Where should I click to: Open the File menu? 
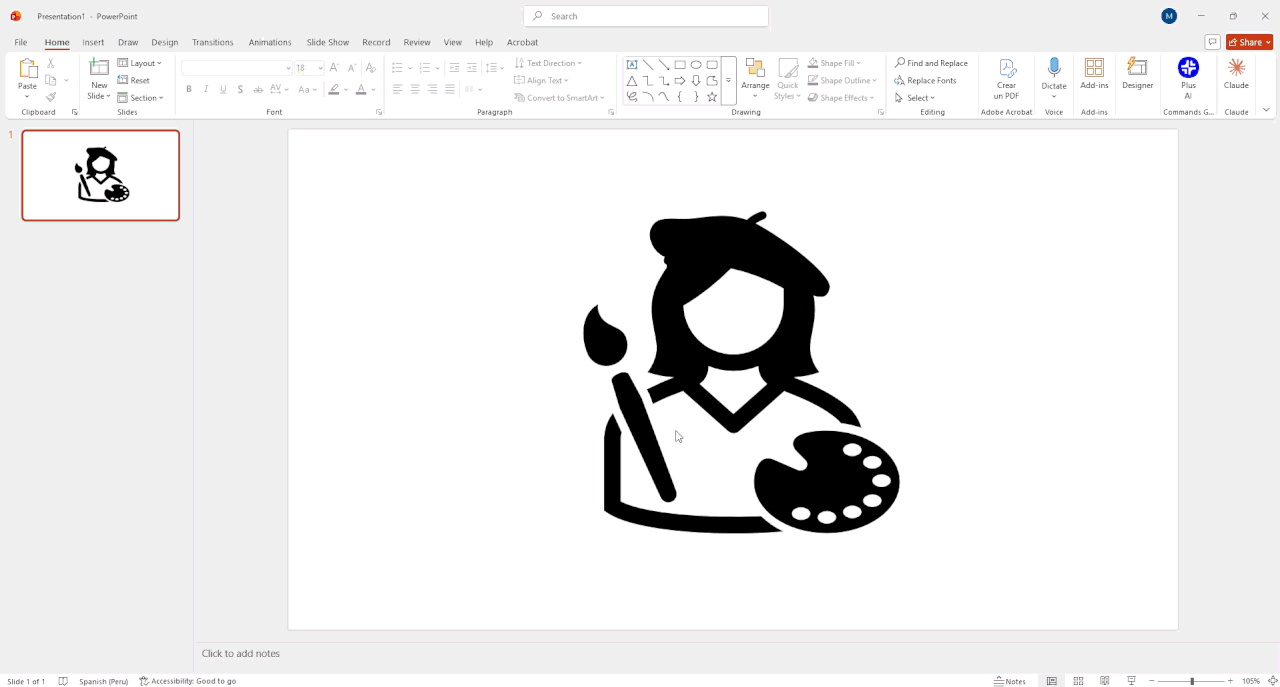pyautogui.click(x=21, y=42)
